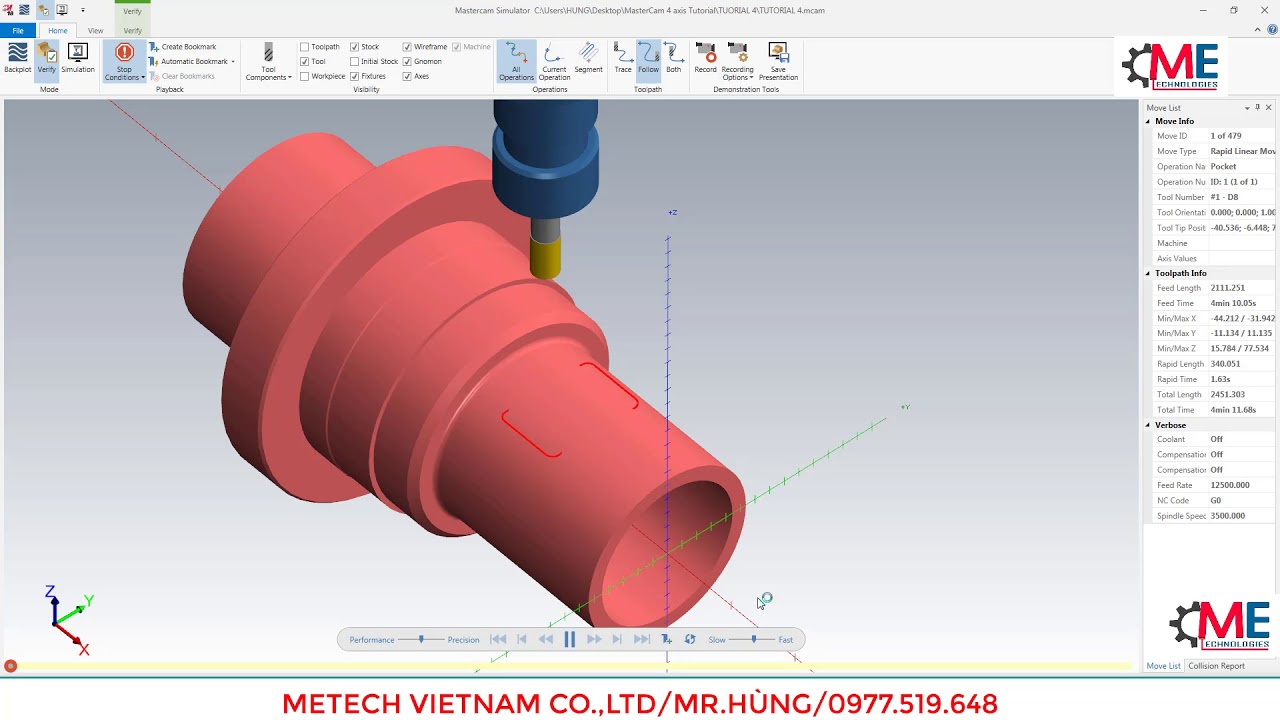Image resolution: width=1280 pixels, height=720 pixels.
Task: Adjust Performance-Precision slider handle
Action: (x=421, y=640)
